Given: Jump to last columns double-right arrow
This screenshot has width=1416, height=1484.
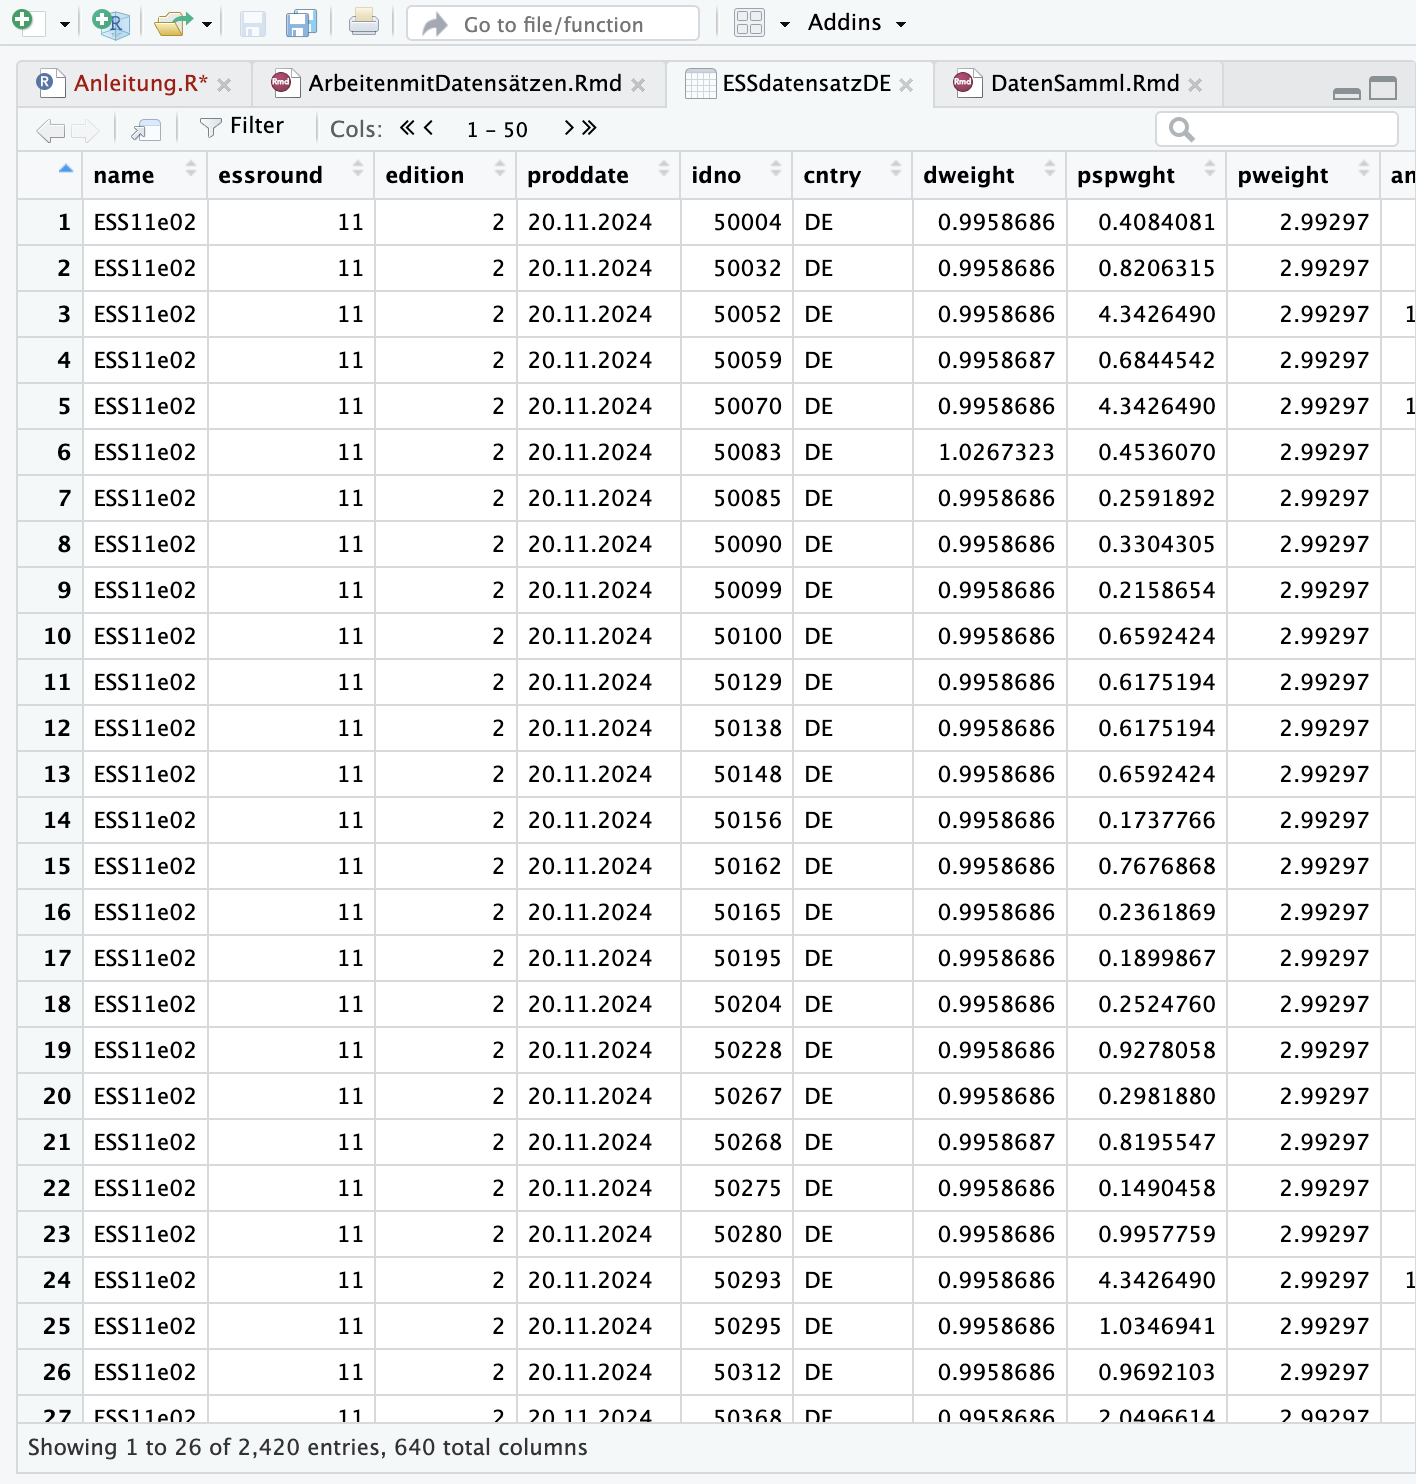Looking at the screenshot, I should click(x=589, y=127).
